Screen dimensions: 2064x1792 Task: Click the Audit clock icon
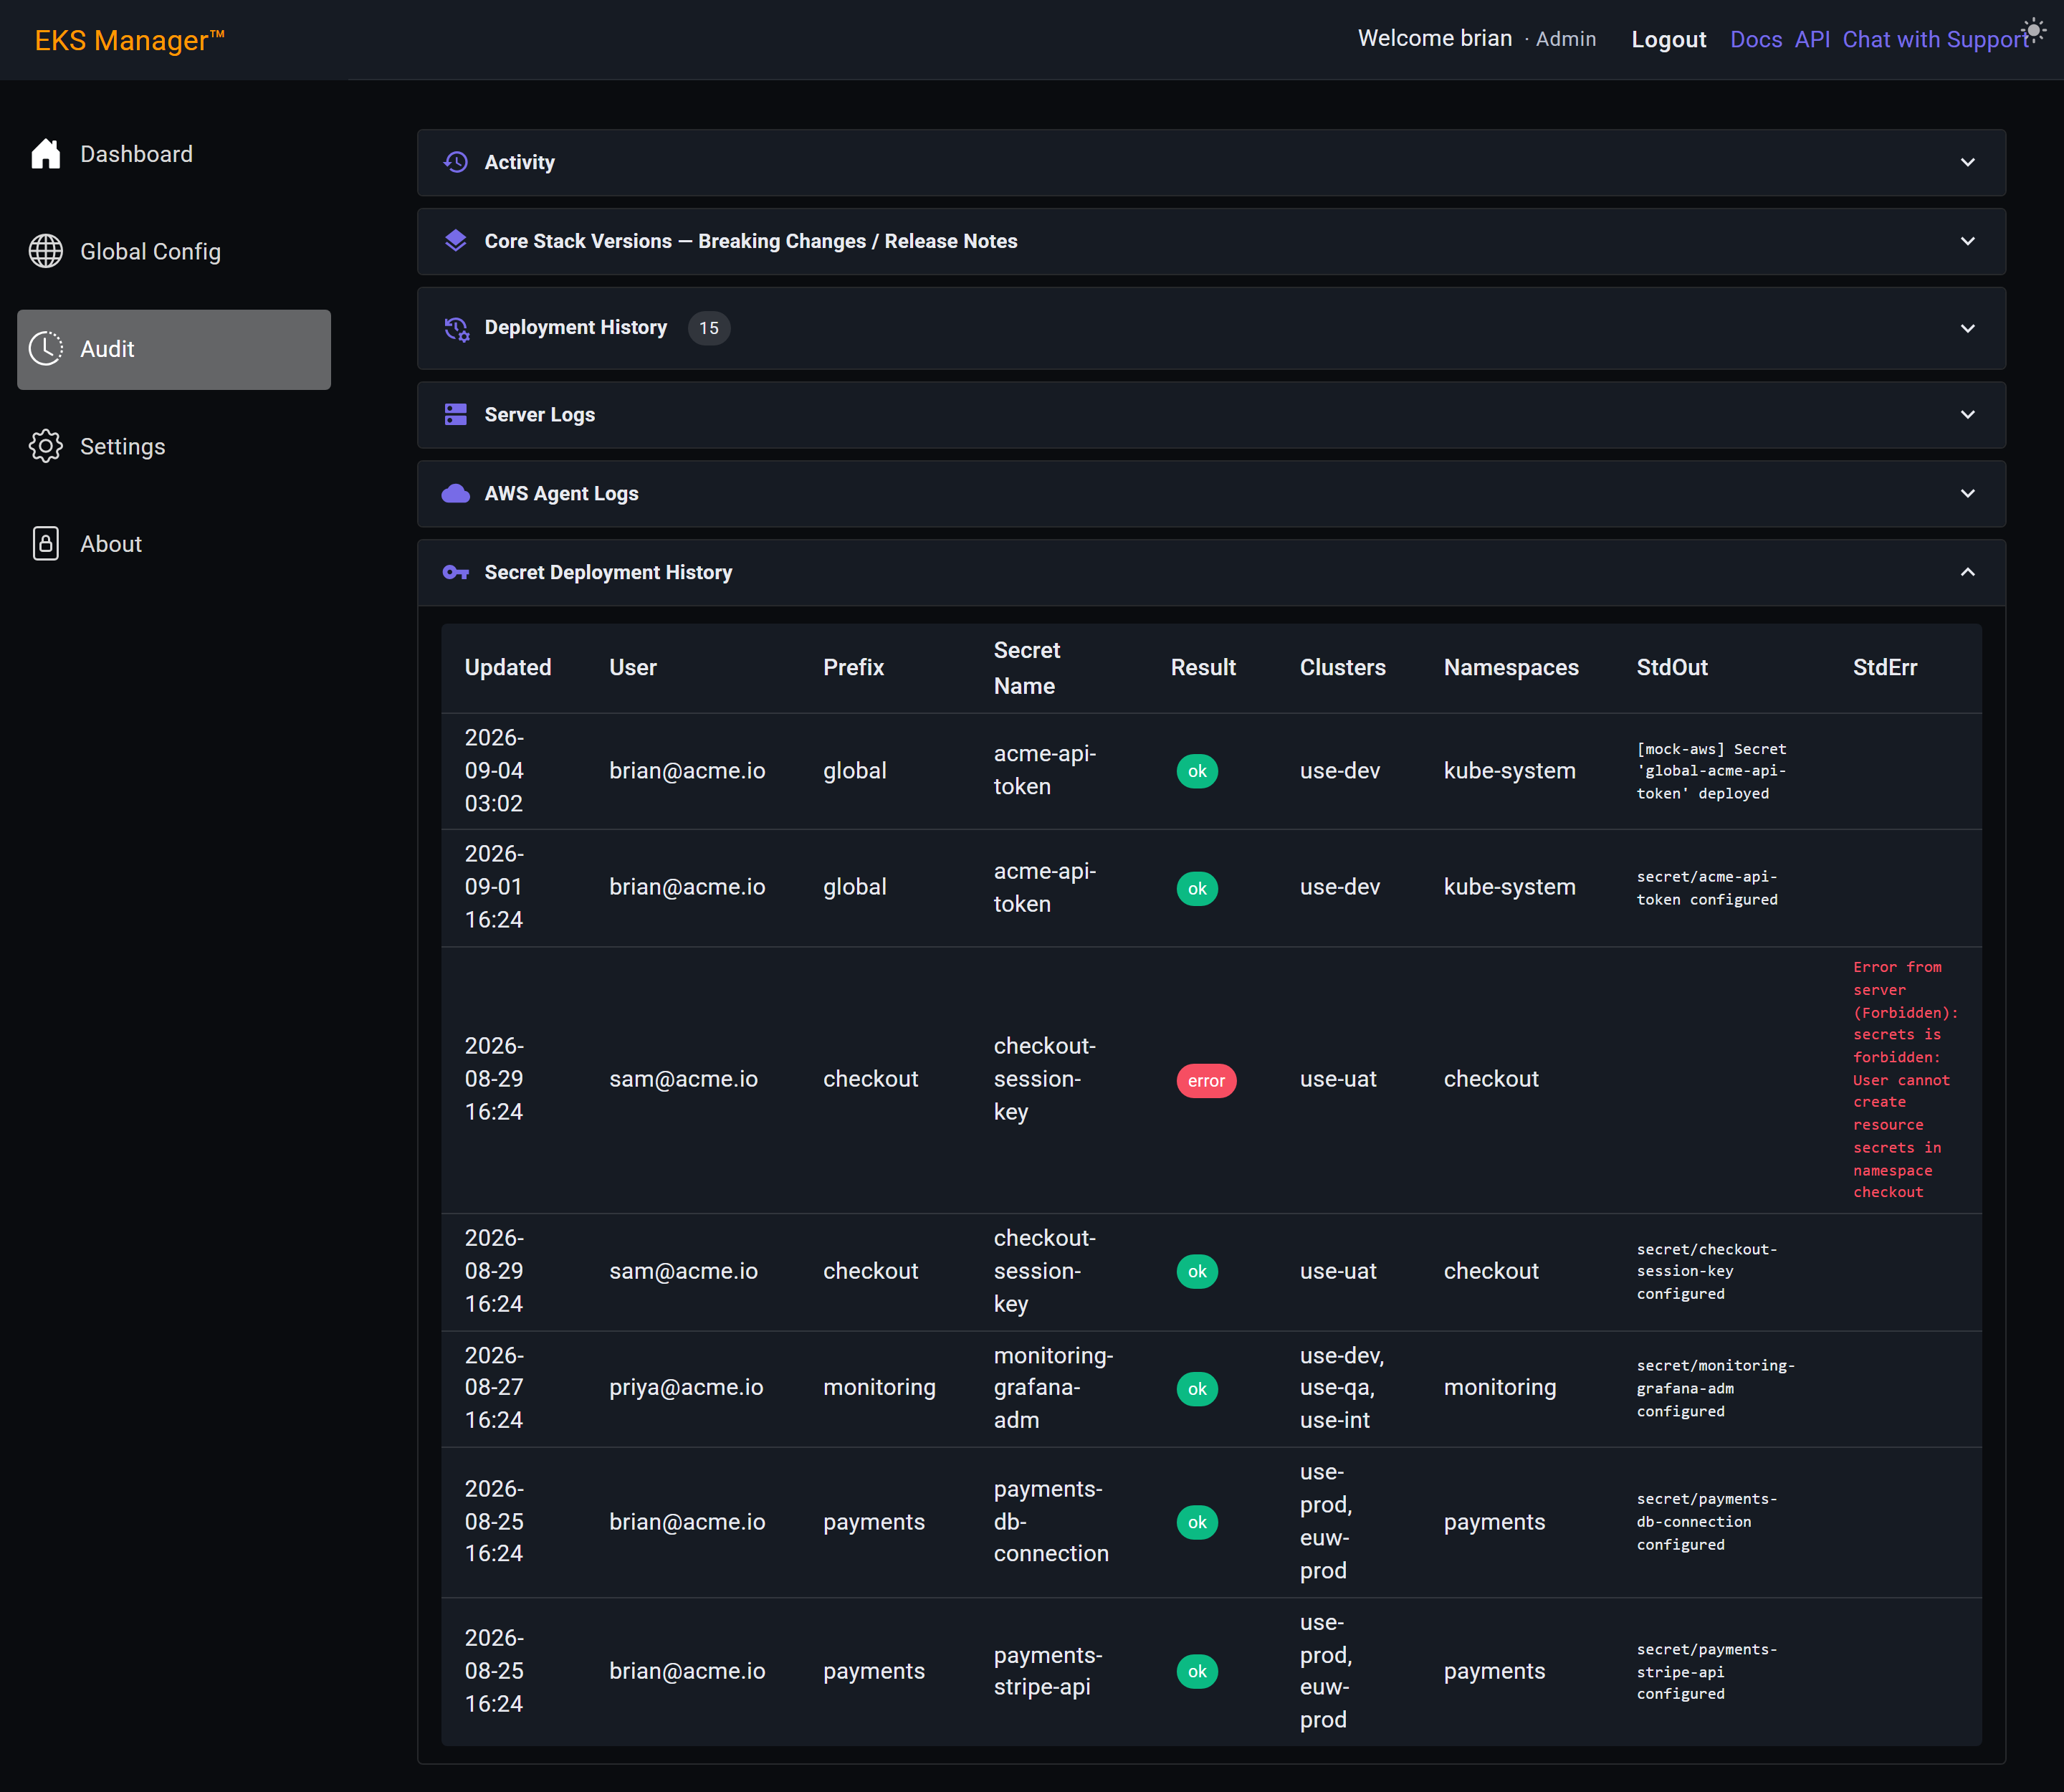[x=46, y=349]
